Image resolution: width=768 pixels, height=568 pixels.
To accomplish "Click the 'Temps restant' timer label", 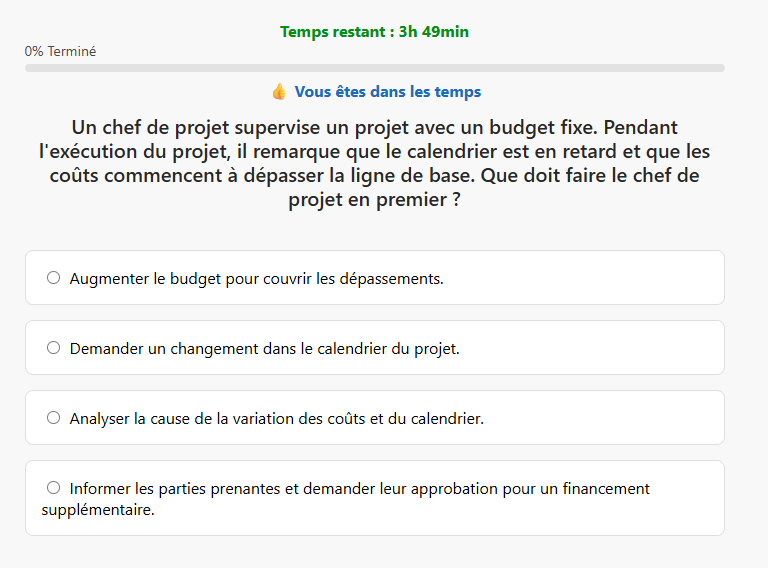I will click(x=336, y=32).
